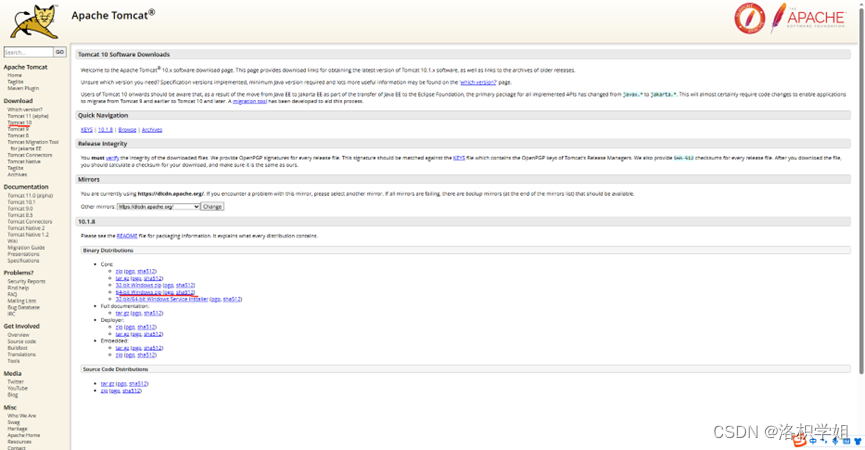Download the 32-bit/64-bit Windows Service Installer
Screen dimensions: 865x450
162,299
